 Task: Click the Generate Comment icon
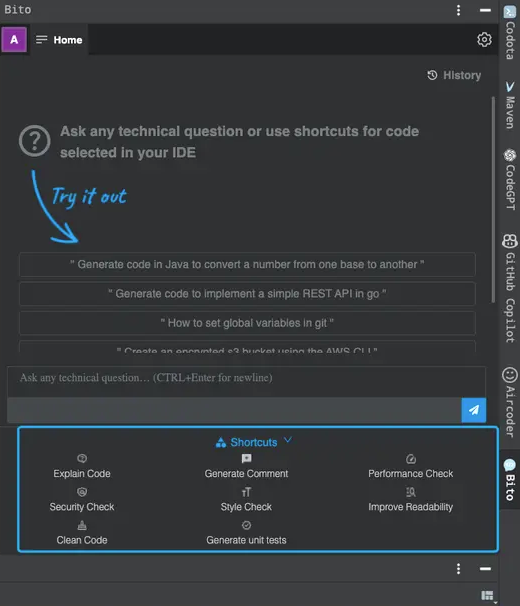[246, 458]
